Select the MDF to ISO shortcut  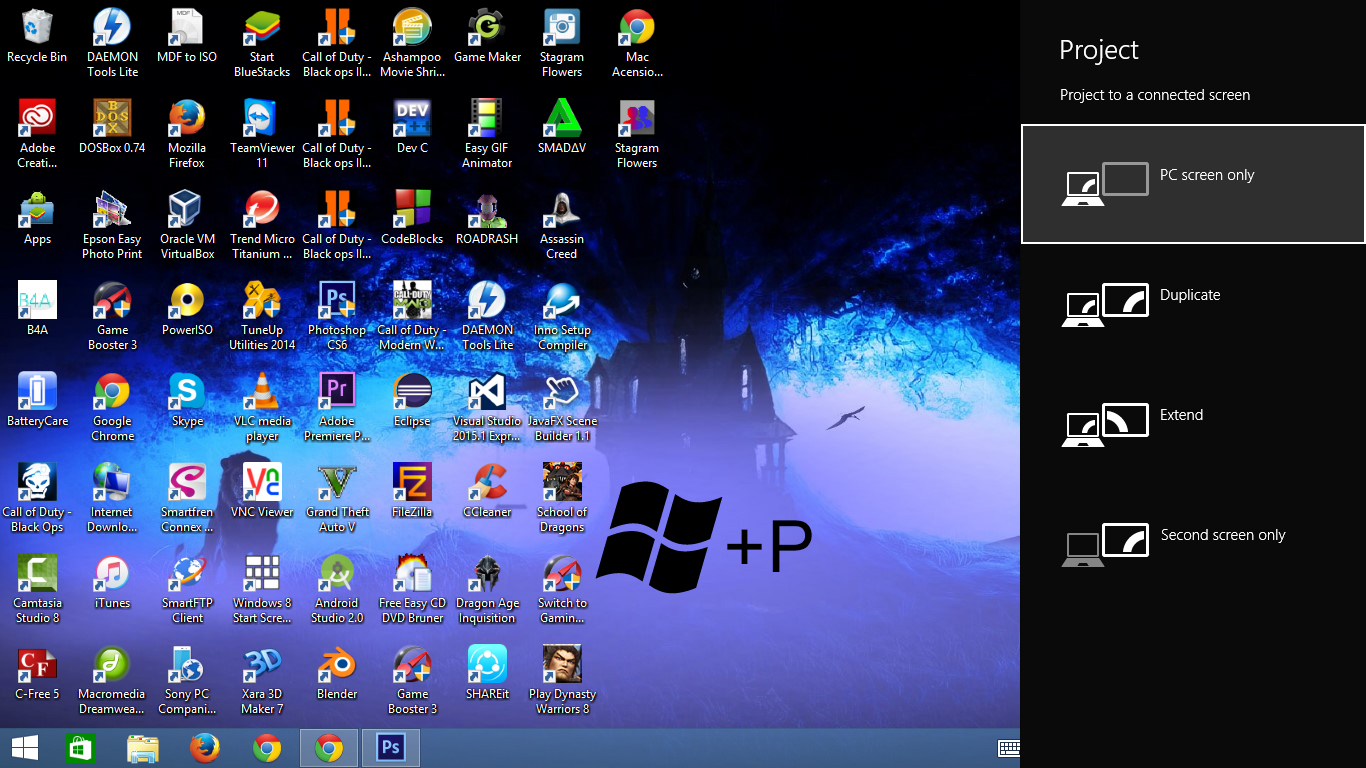187,37
